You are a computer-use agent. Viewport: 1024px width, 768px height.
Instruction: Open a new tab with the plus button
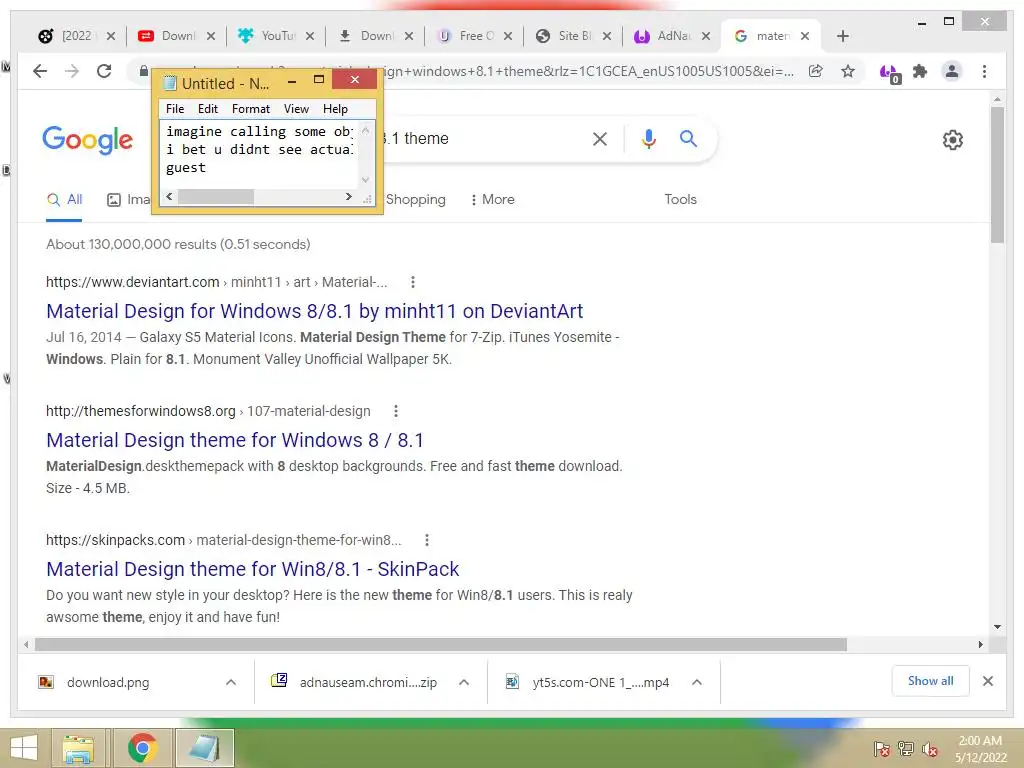pos(842,36)
